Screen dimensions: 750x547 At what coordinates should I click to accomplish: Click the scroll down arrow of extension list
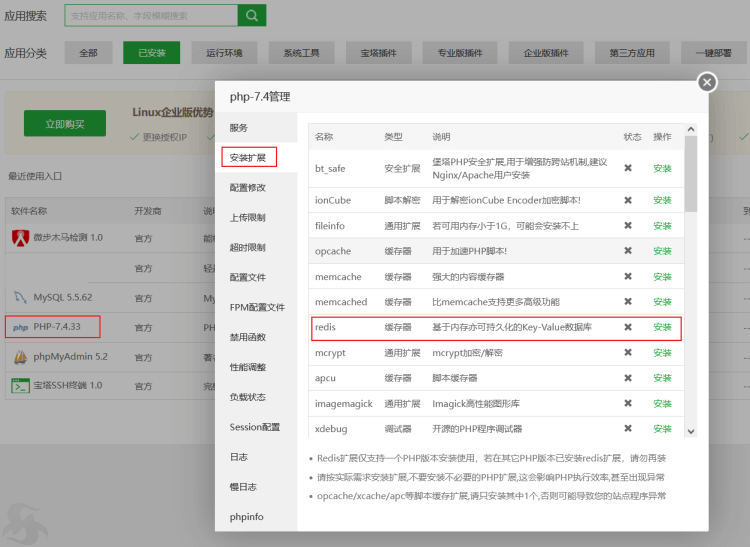(691, 431)
